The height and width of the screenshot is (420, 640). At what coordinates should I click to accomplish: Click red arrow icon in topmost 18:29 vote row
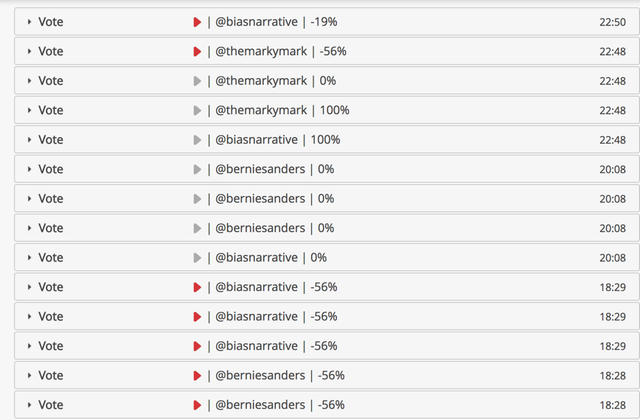(198, 287)
